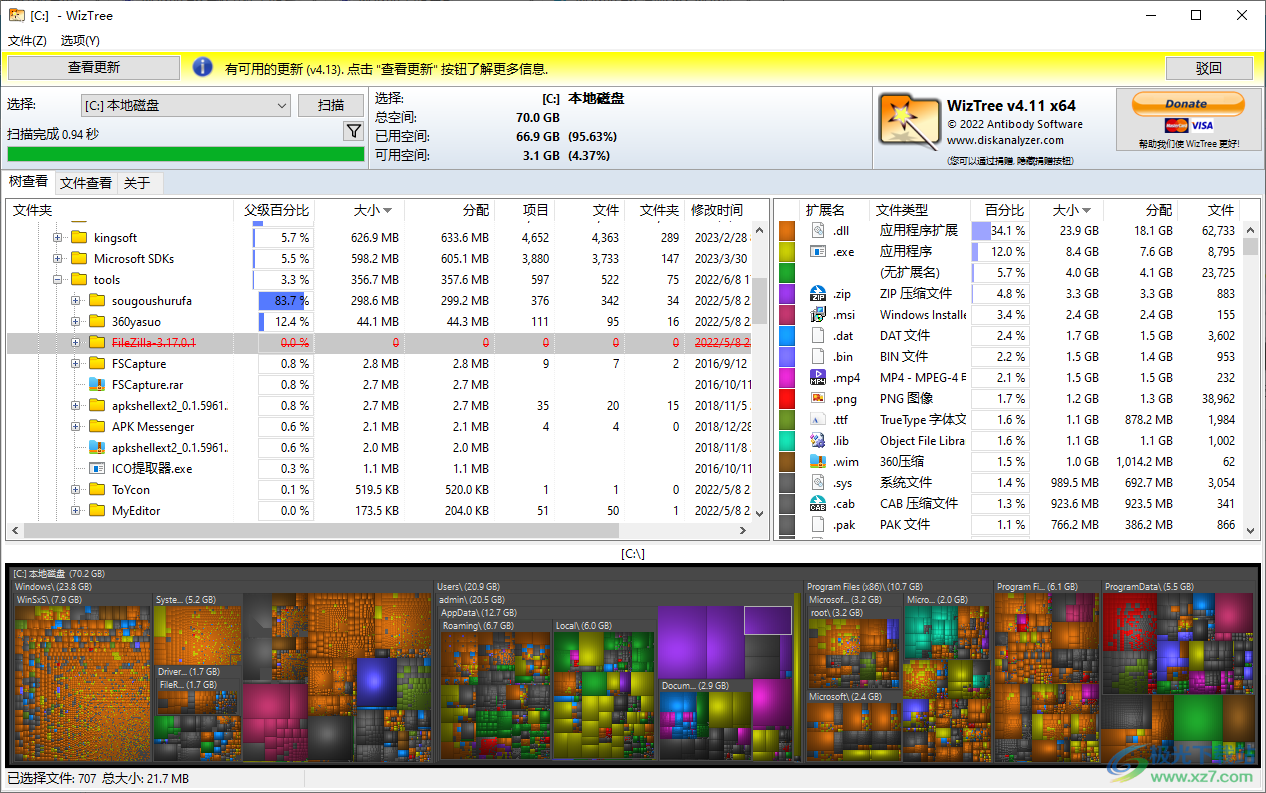Image resolution: width=1266 pixels, height=793 pixels.
Task: Click the 隐藏捐赠按钮 link
Action: tap(1046, 160)
